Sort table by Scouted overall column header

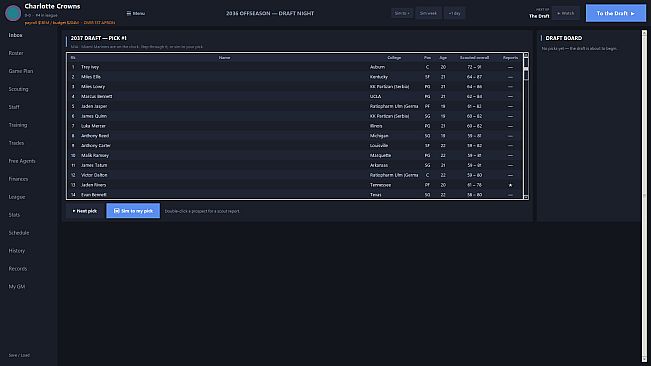(474, 58)
